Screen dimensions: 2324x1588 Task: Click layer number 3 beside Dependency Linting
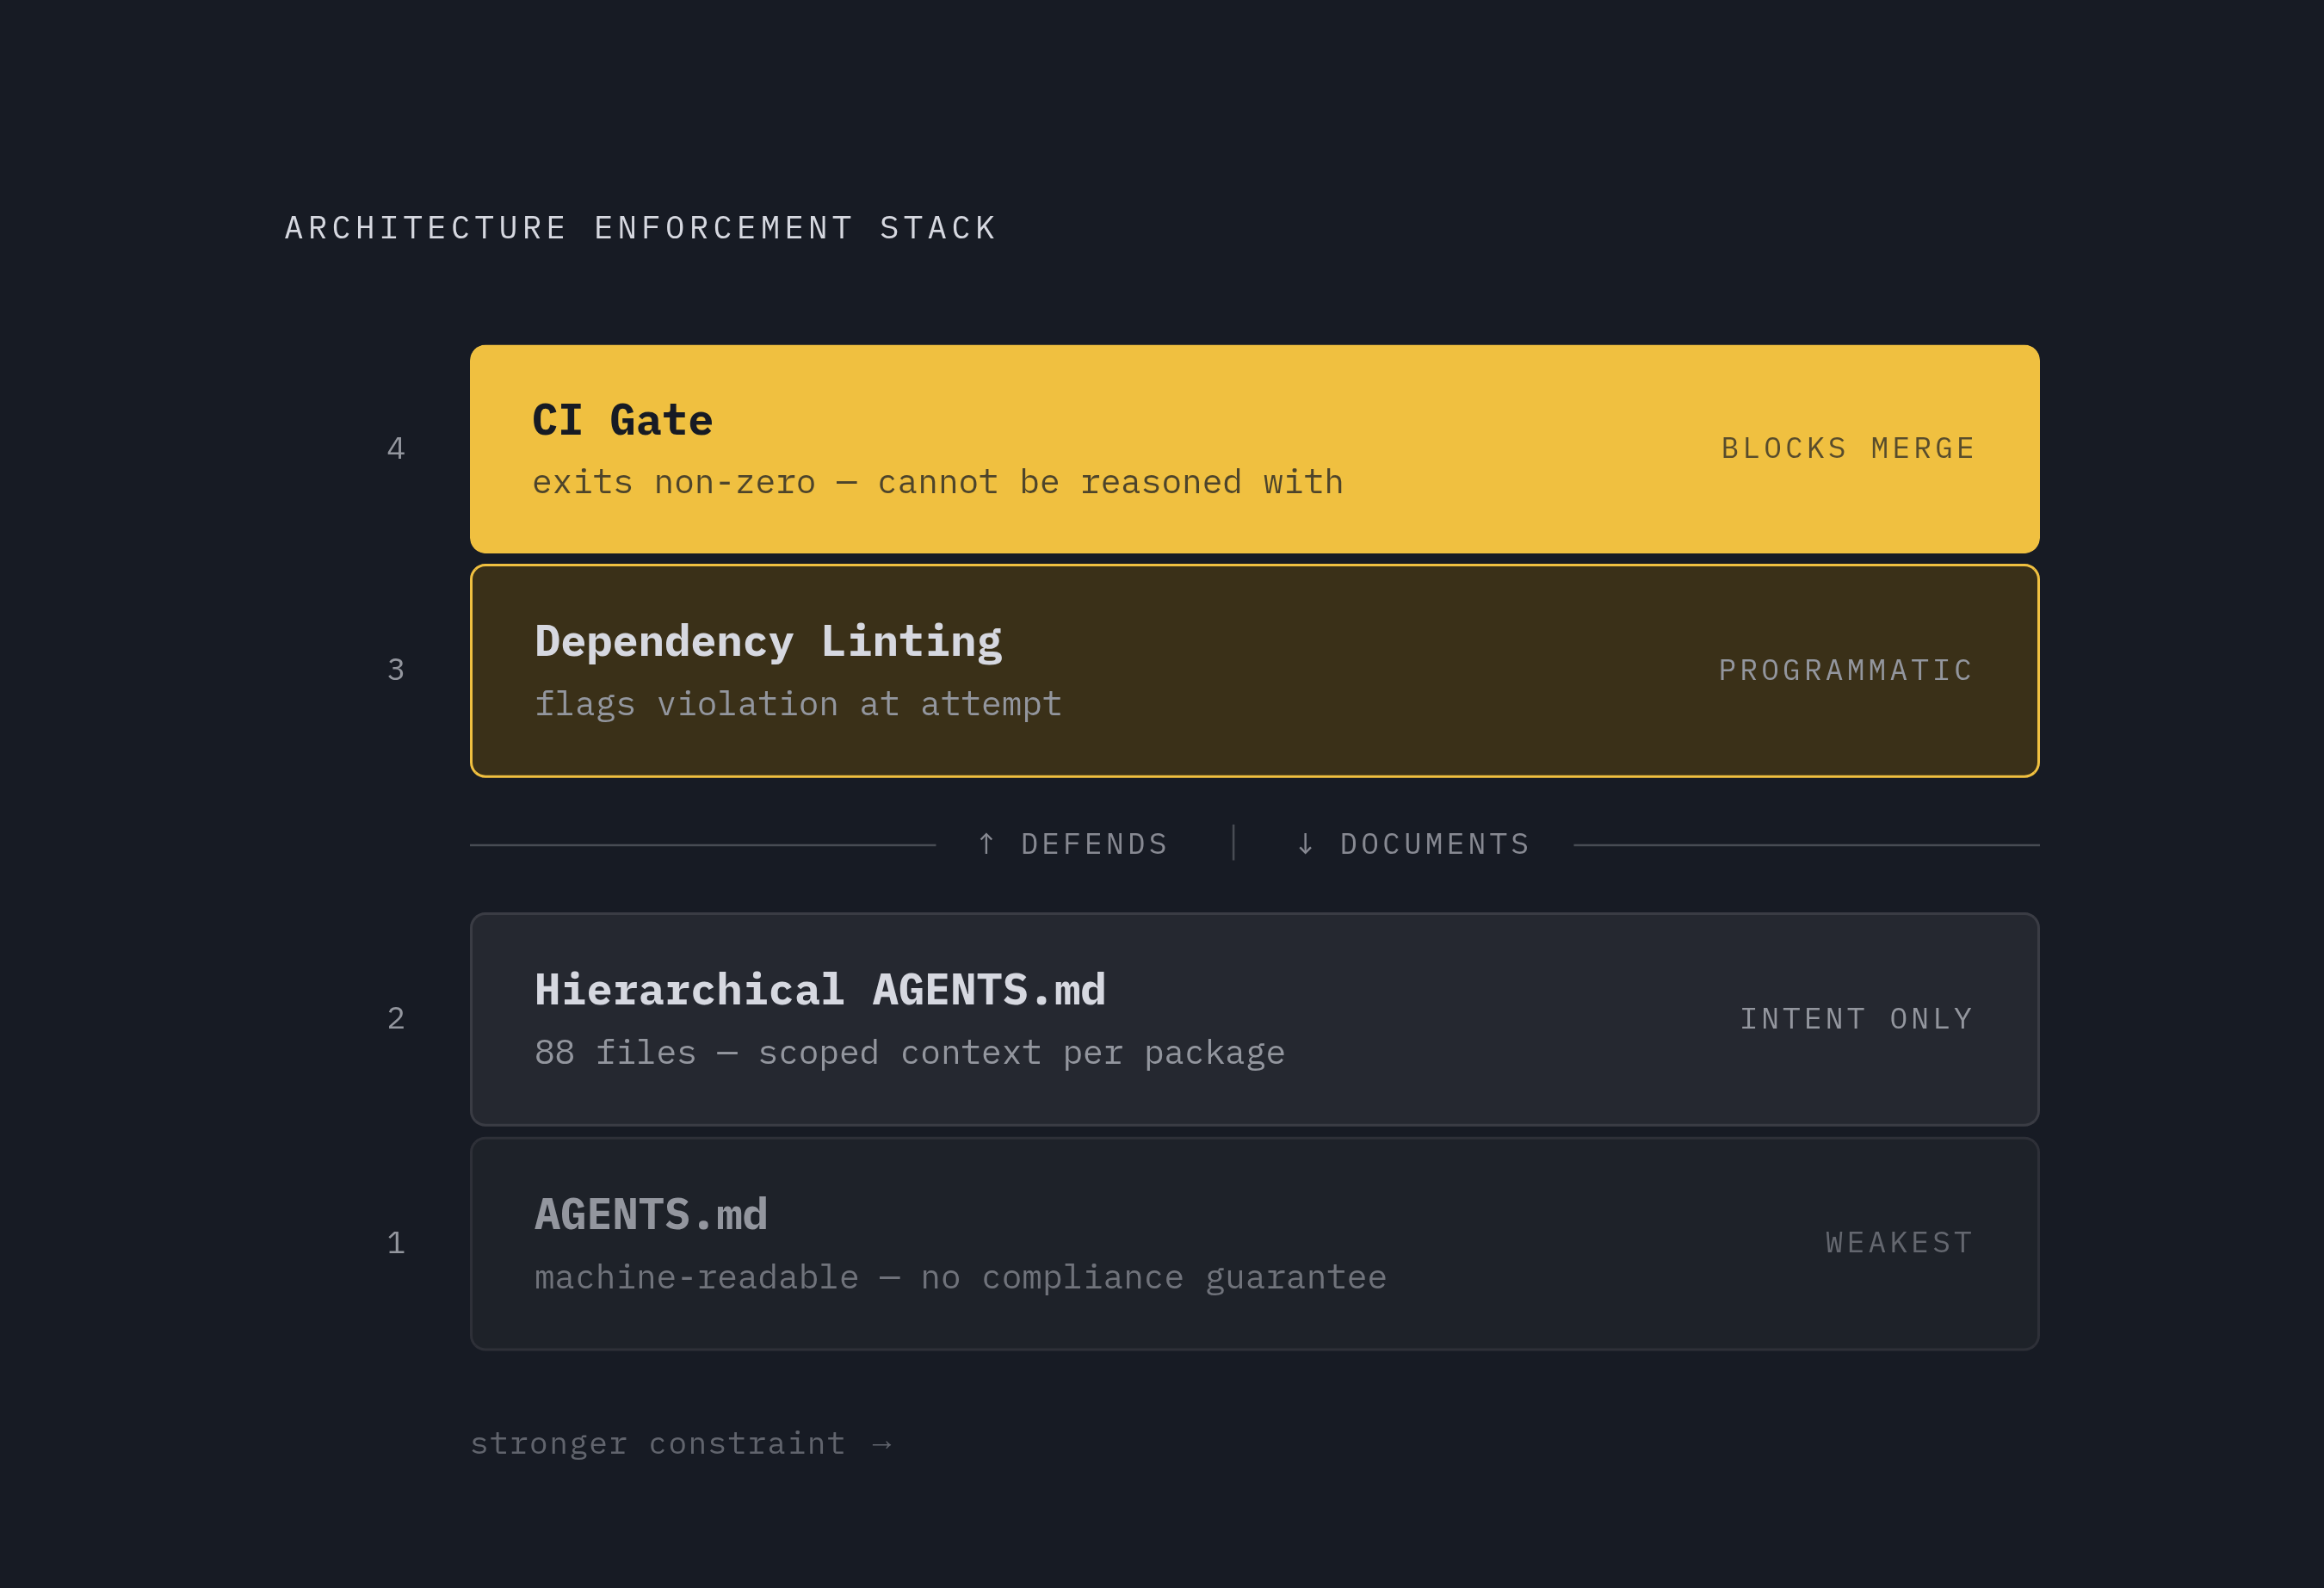[396, 670]
